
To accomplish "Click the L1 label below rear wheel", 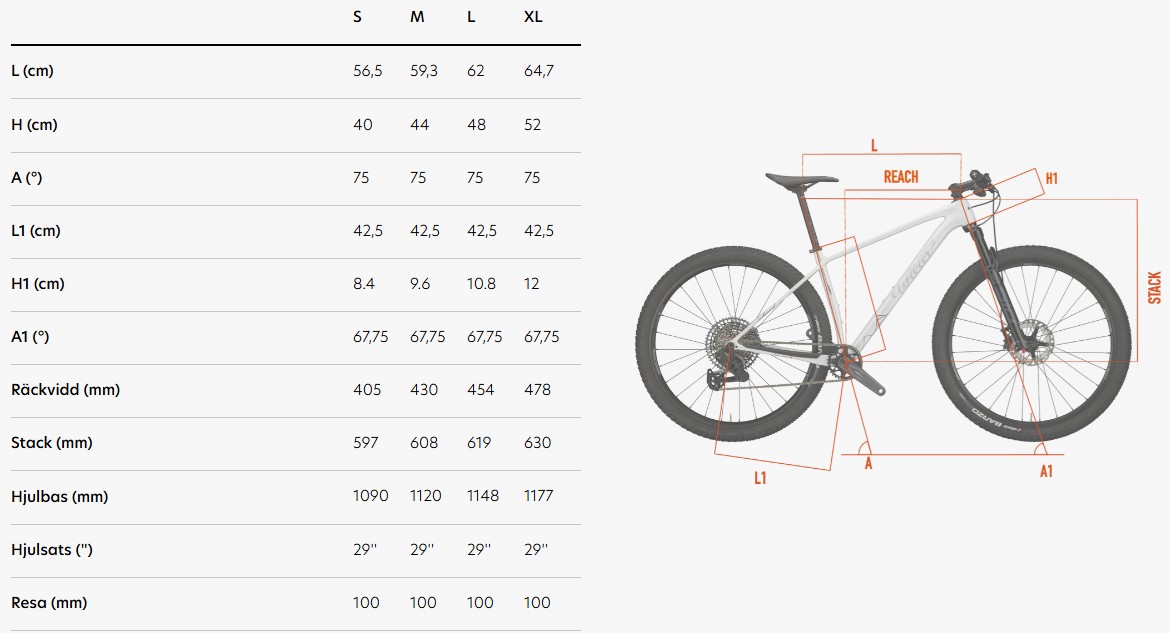I will click(760, 478).
